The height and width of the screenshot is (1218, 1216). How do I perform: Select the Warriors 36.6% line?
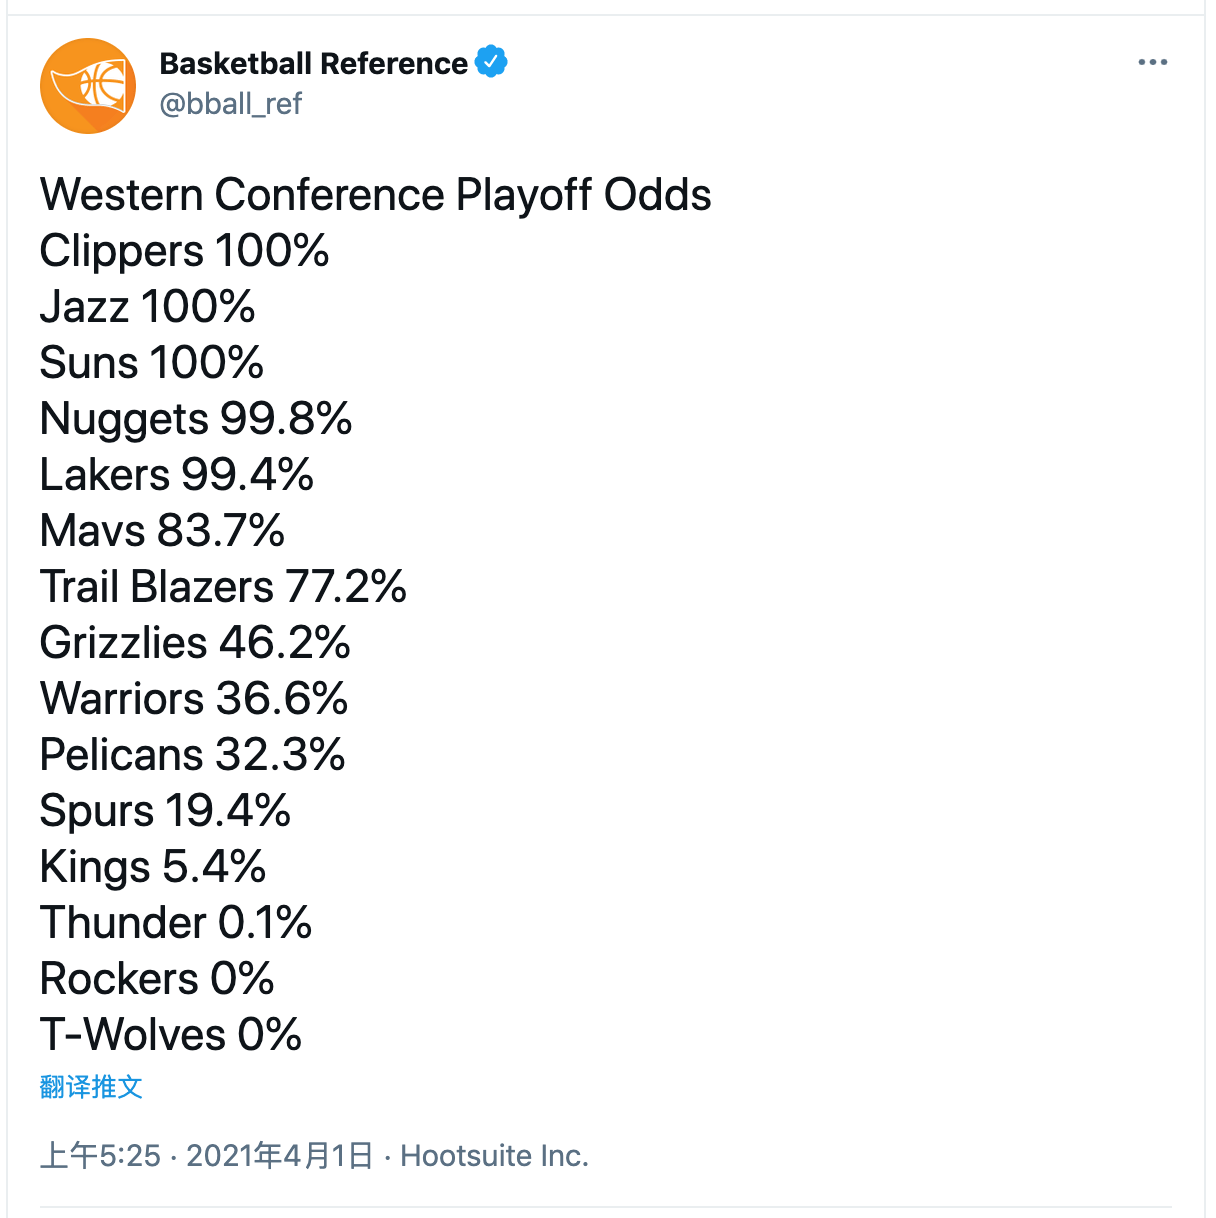tap(194, 699)
